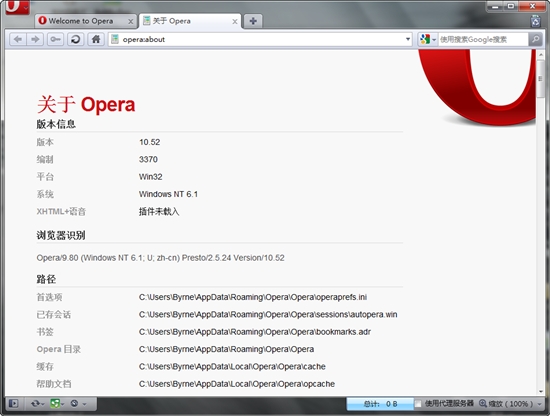
Task: Click the scrollbar down arrow
Action: (540, 391)
